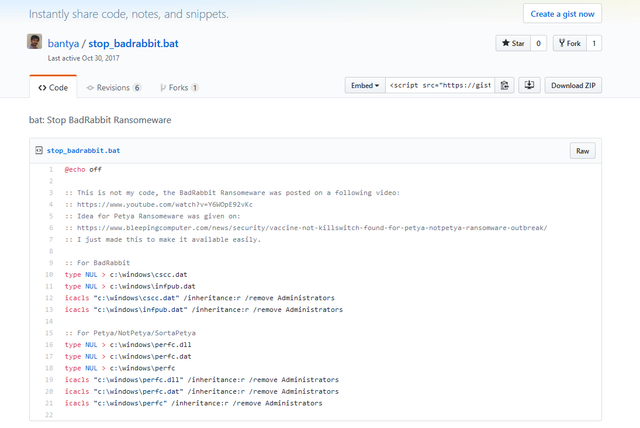640x428 pixels.
Task: View the Raw file
Action: [582, 151]
